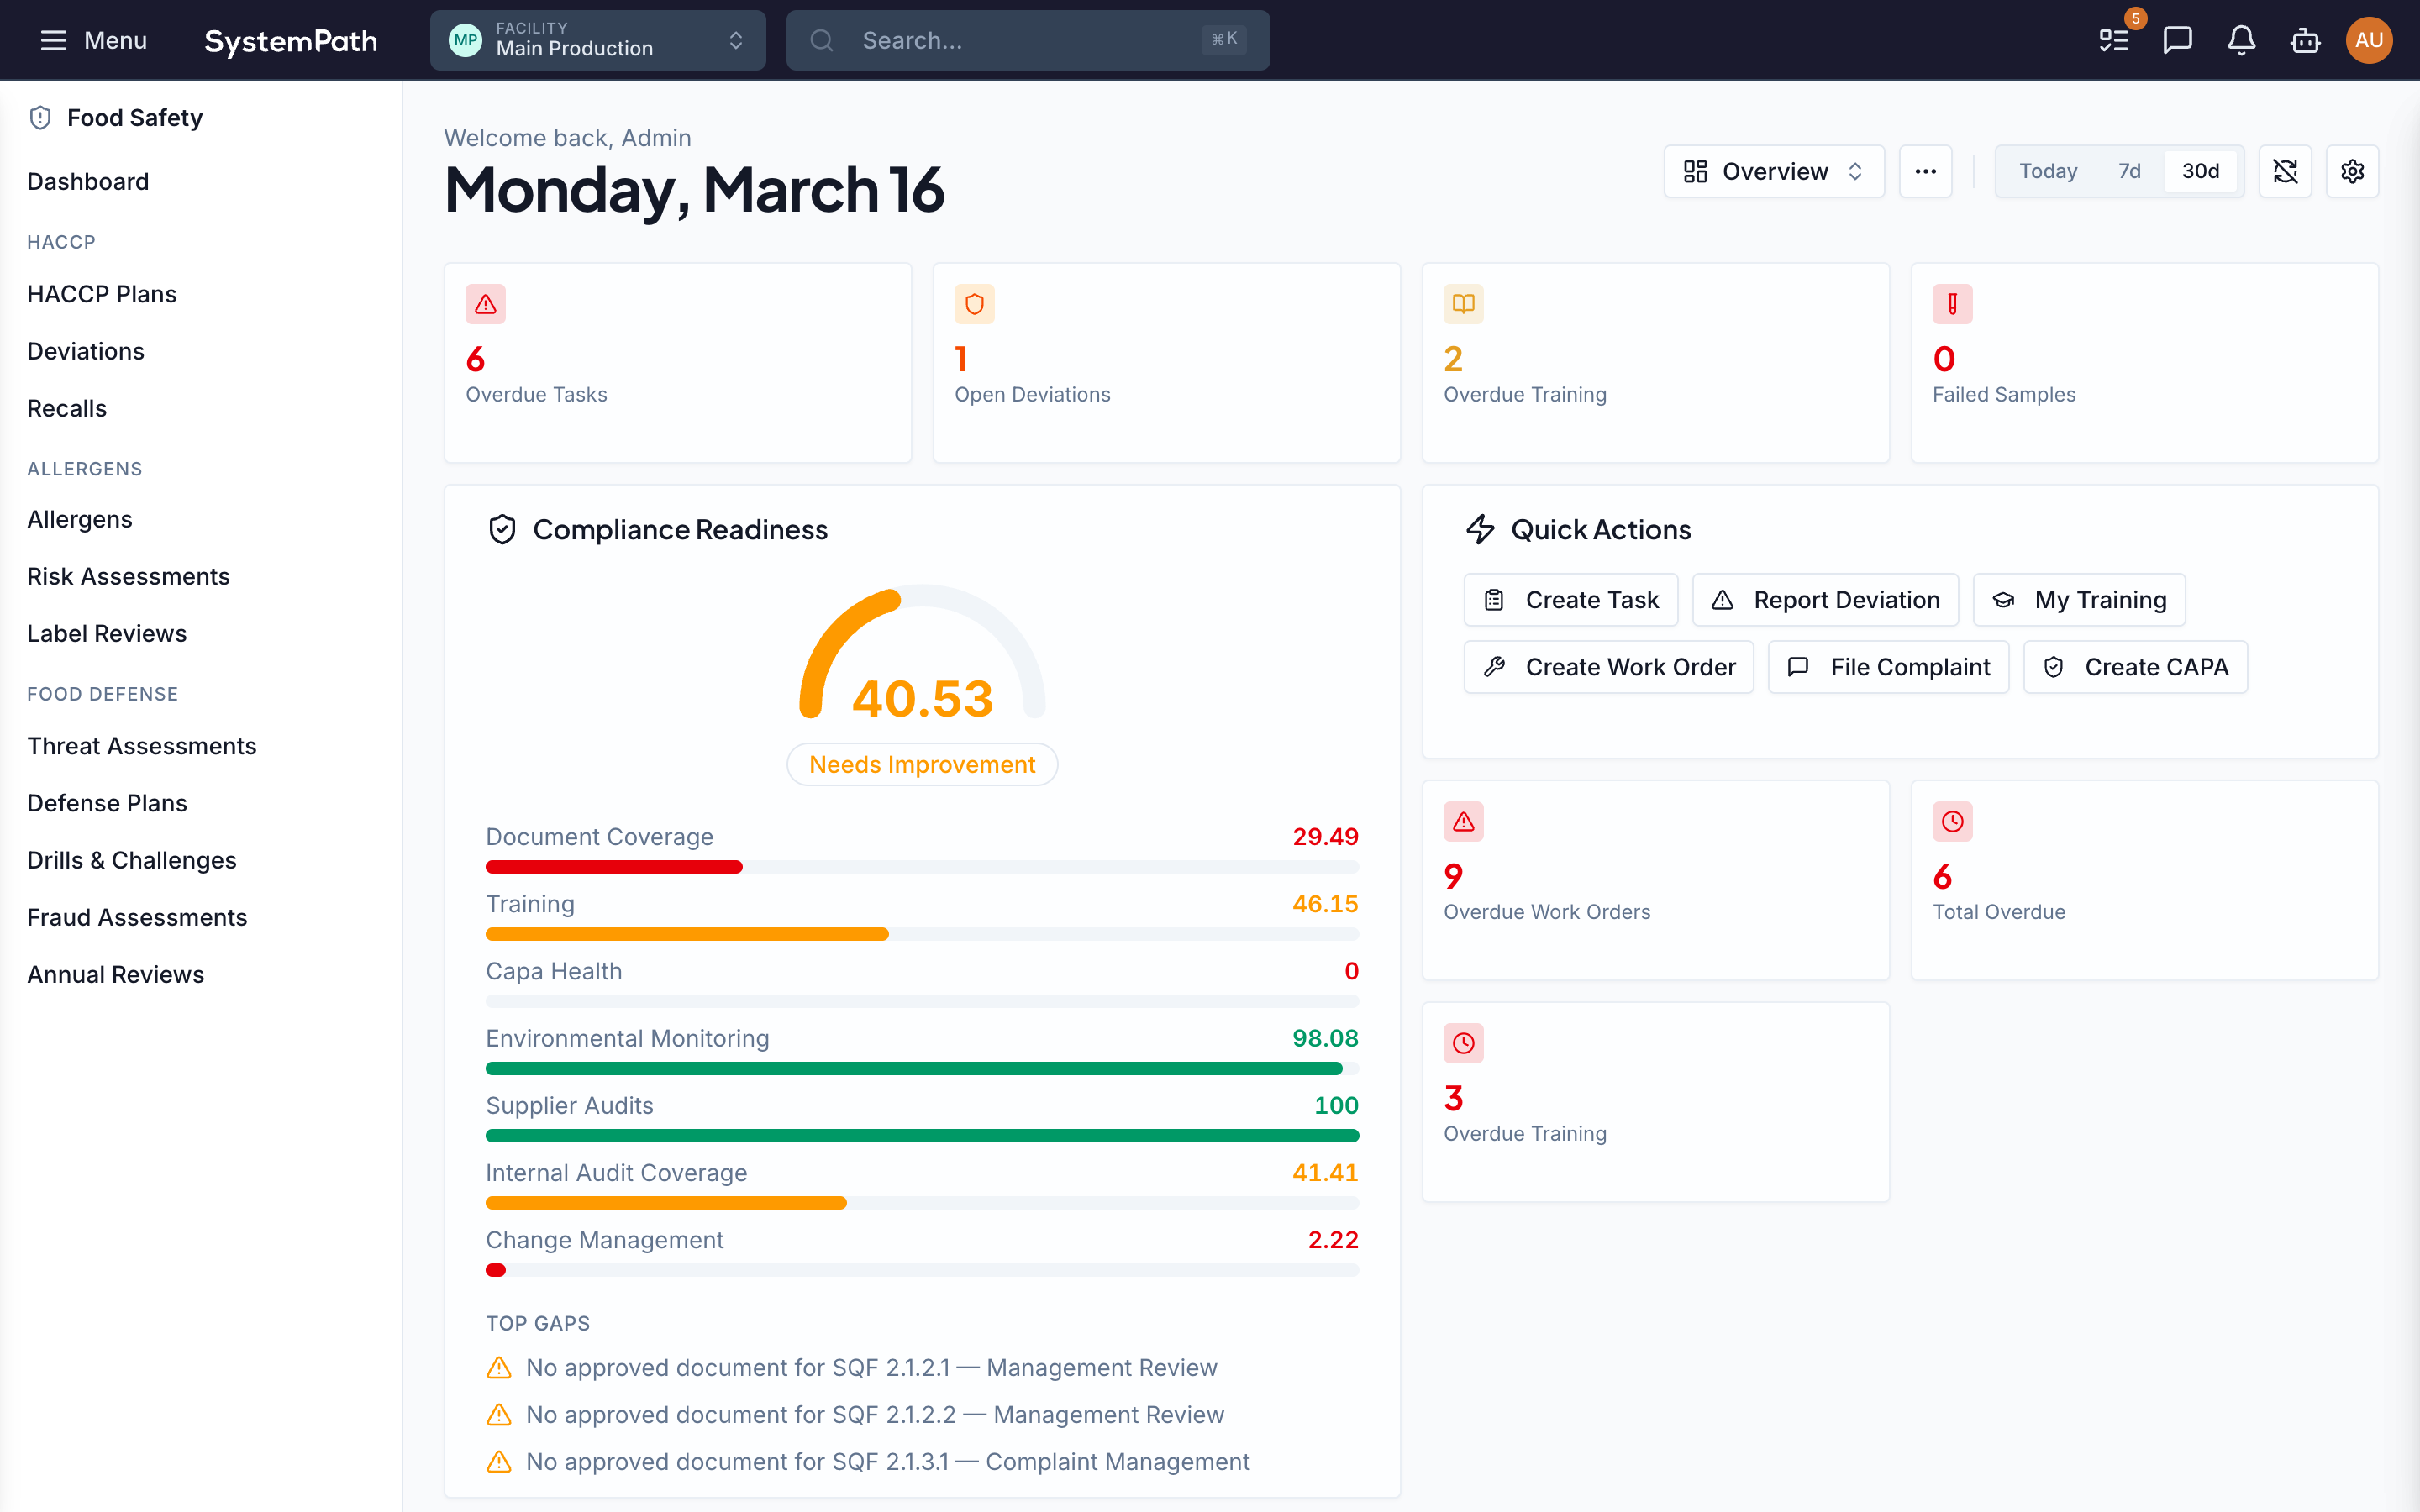
Task: Click the disabled auto-refresh icon
Action: point(2285,171)
